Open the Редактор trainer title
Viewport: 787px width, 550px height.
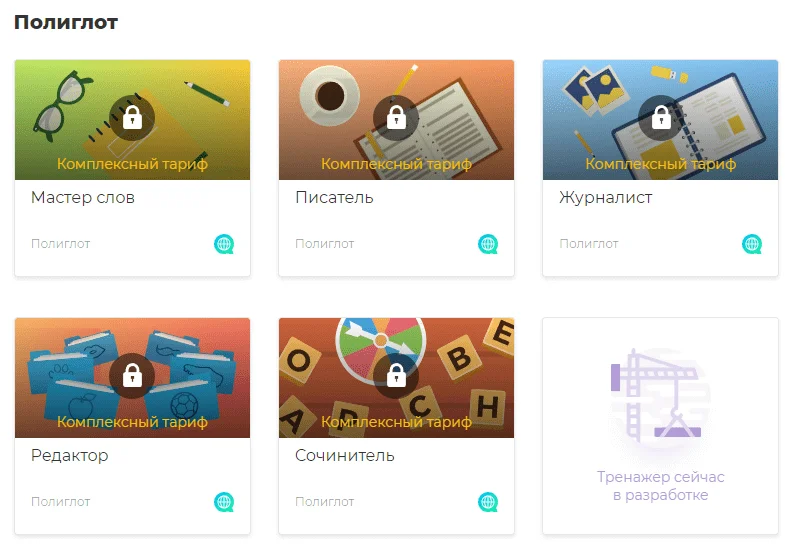70,456
